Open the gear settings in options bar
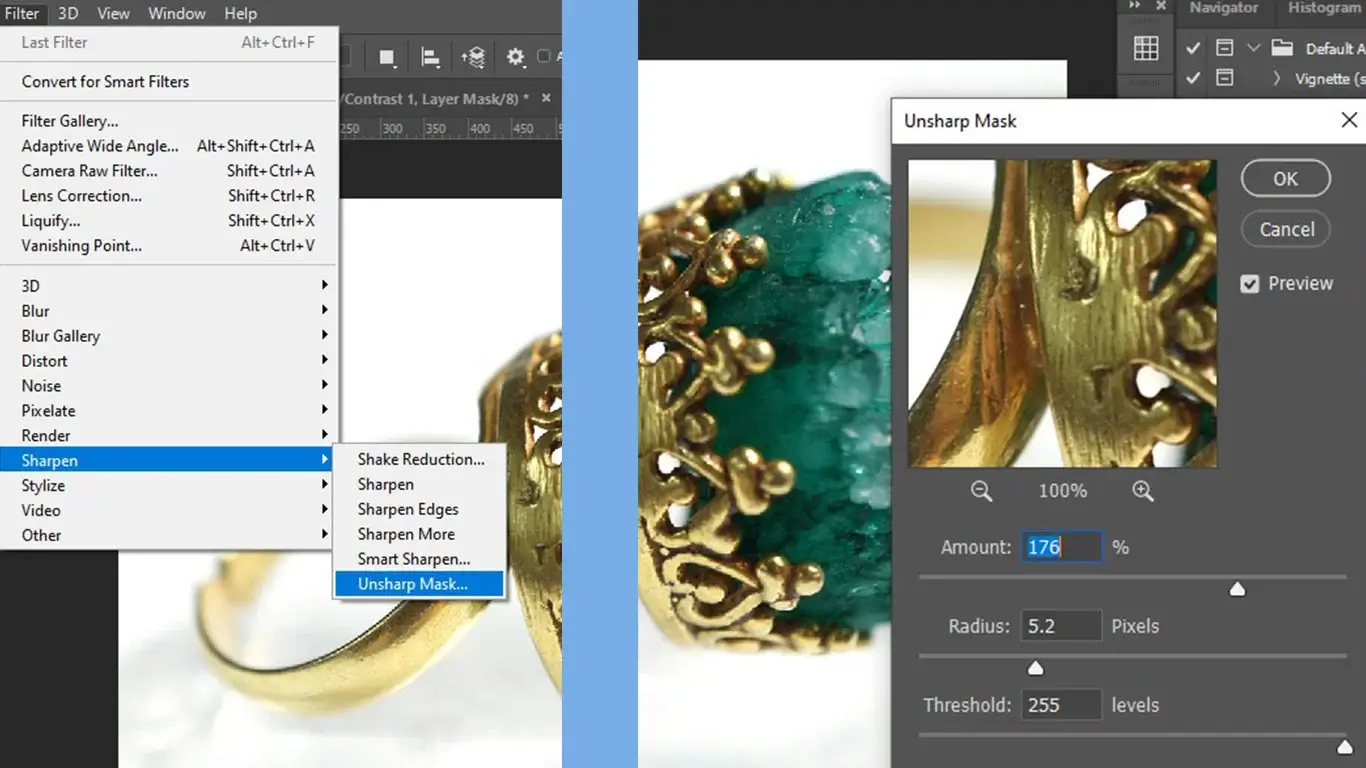The width and height of the screenshot is (1366, 768). tap(515, 57)
